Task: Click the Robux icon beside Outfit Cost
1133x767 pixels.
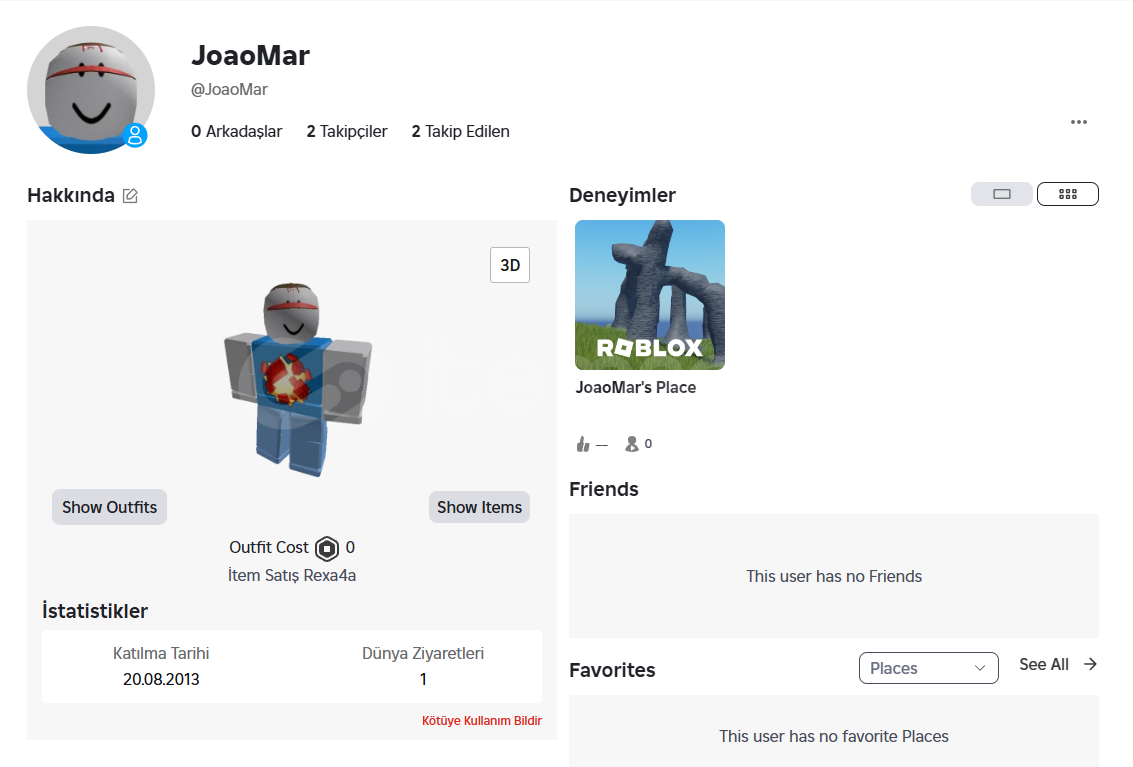Action: (327, 549)
